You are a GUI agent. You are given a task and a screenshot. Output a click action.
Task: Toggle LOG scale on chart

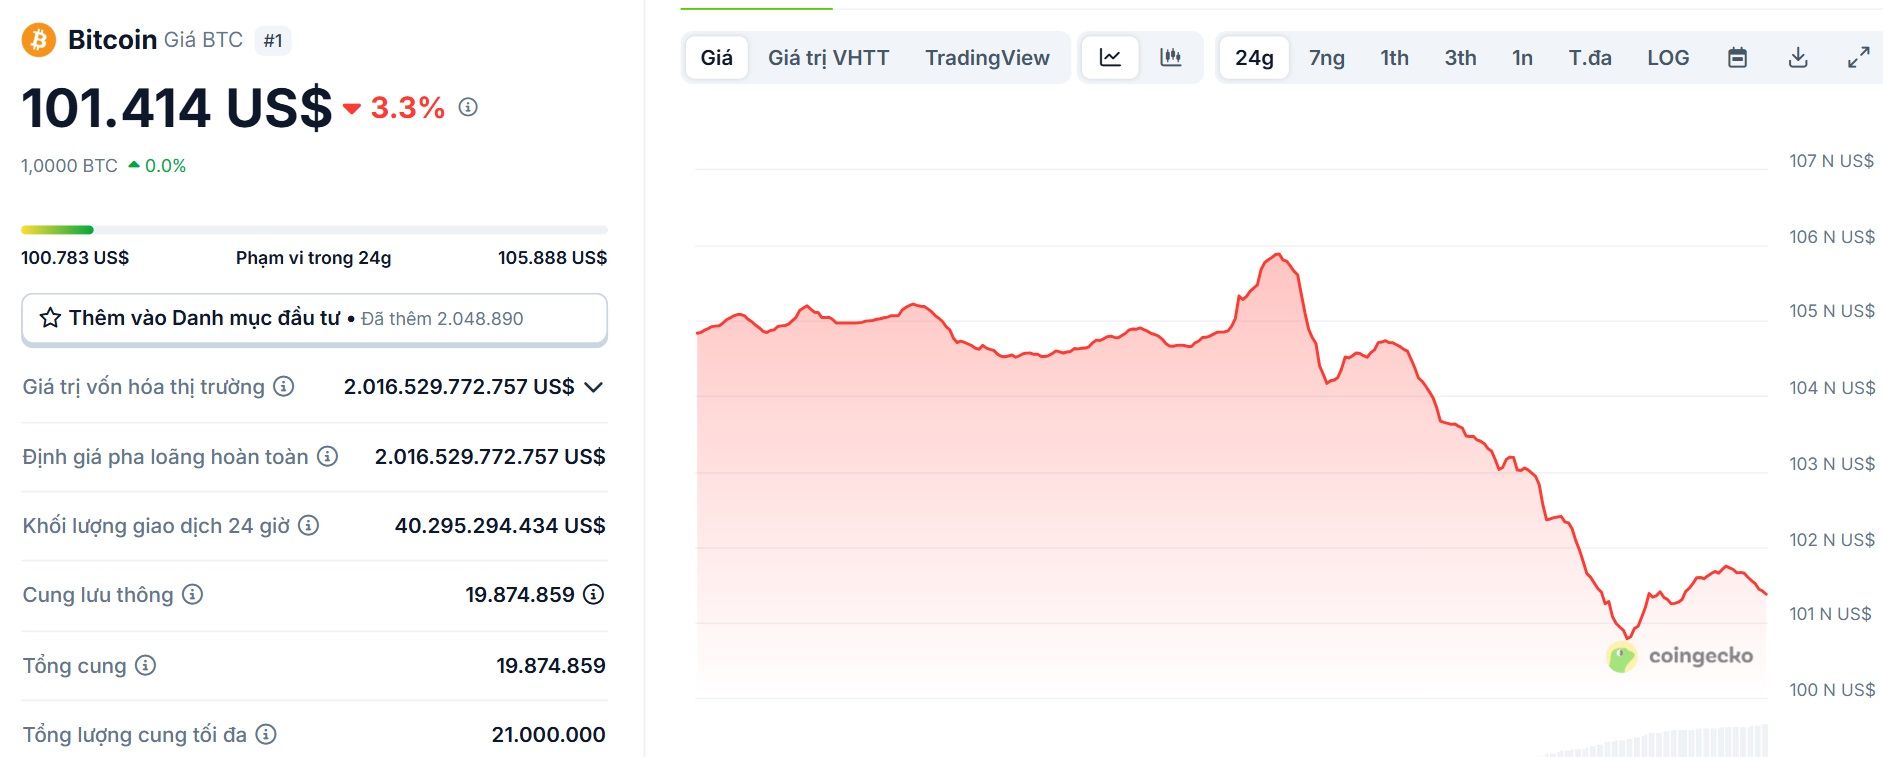point(1668,57)
